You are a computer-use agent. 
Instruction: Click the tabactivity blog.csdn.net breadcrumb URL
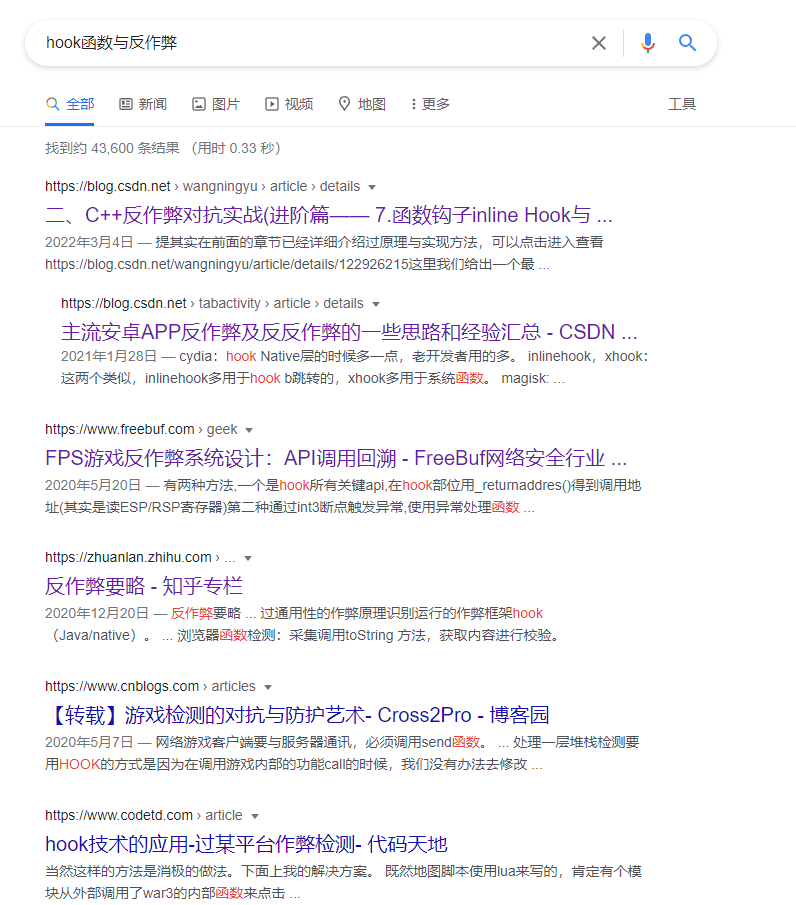(212, 304)
